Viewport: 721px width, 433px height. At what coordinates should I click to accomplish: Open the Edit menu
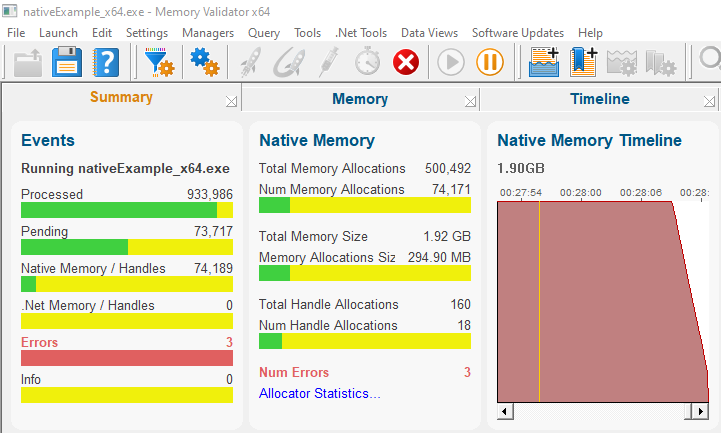point(102,33)
